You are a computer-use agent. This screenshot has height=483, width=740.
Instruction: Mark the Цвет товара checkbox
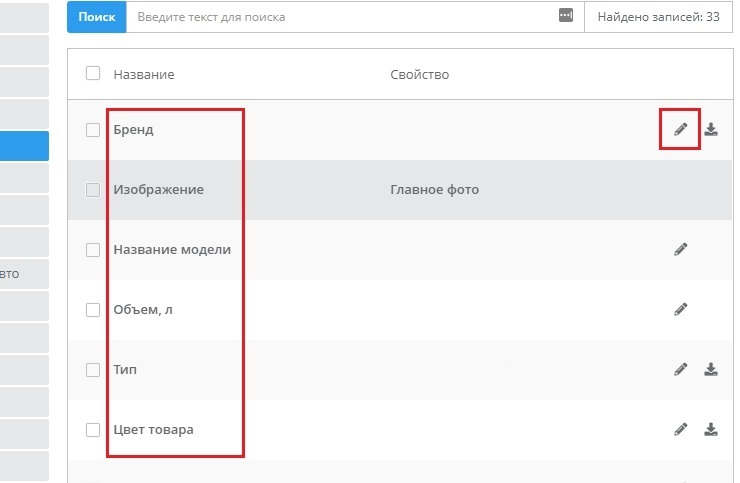pyautogui.click(x=93, y=429)
